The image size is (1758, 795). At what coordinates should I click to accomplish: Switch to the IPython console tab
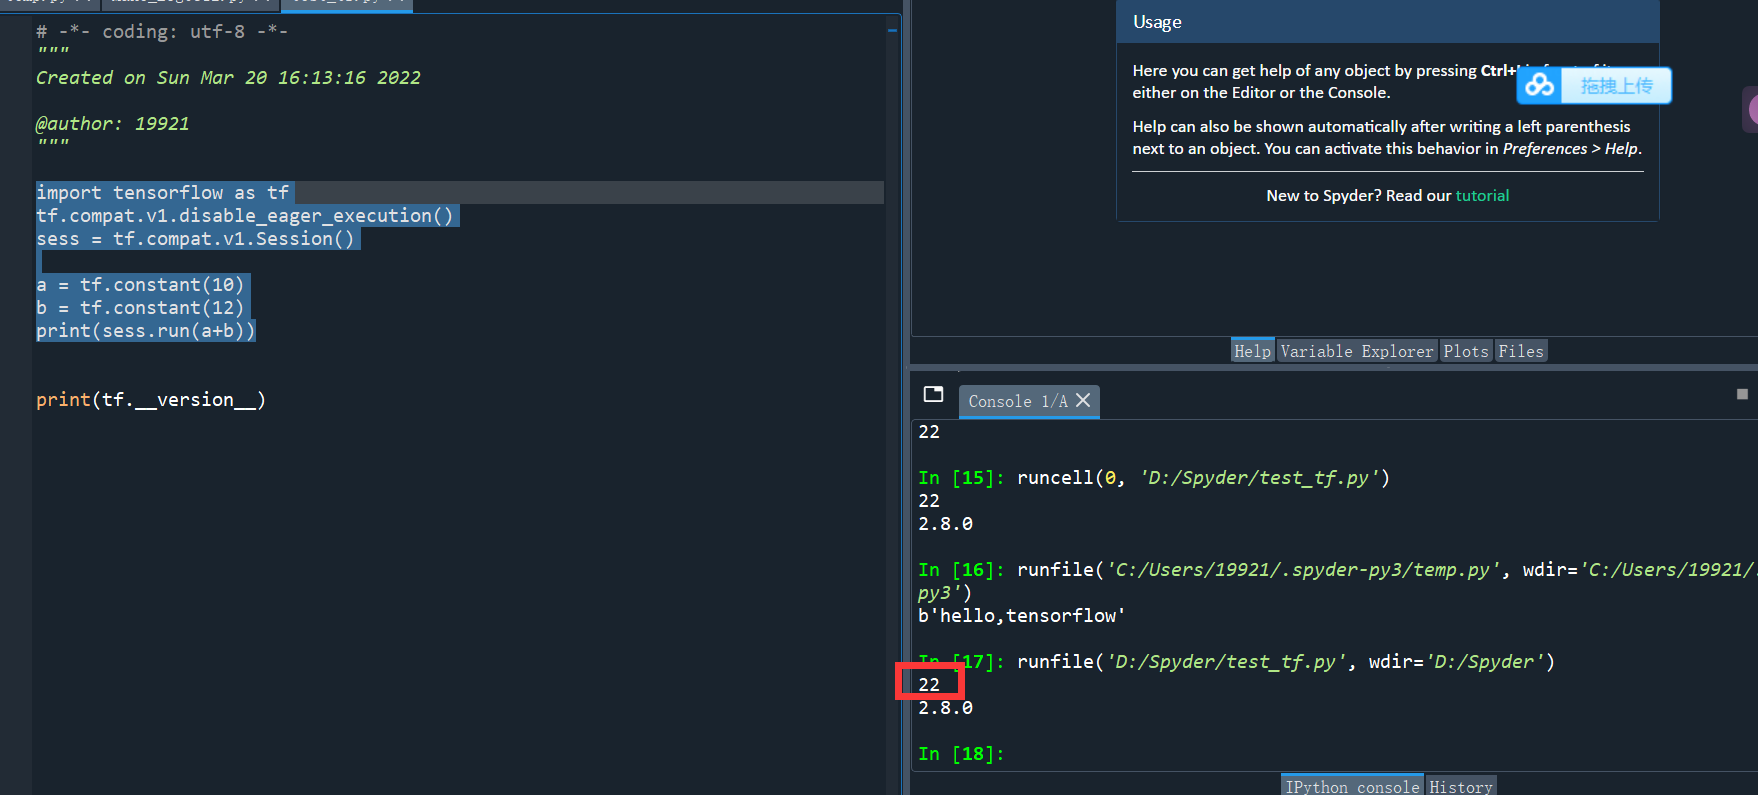tap(1352, 787)
